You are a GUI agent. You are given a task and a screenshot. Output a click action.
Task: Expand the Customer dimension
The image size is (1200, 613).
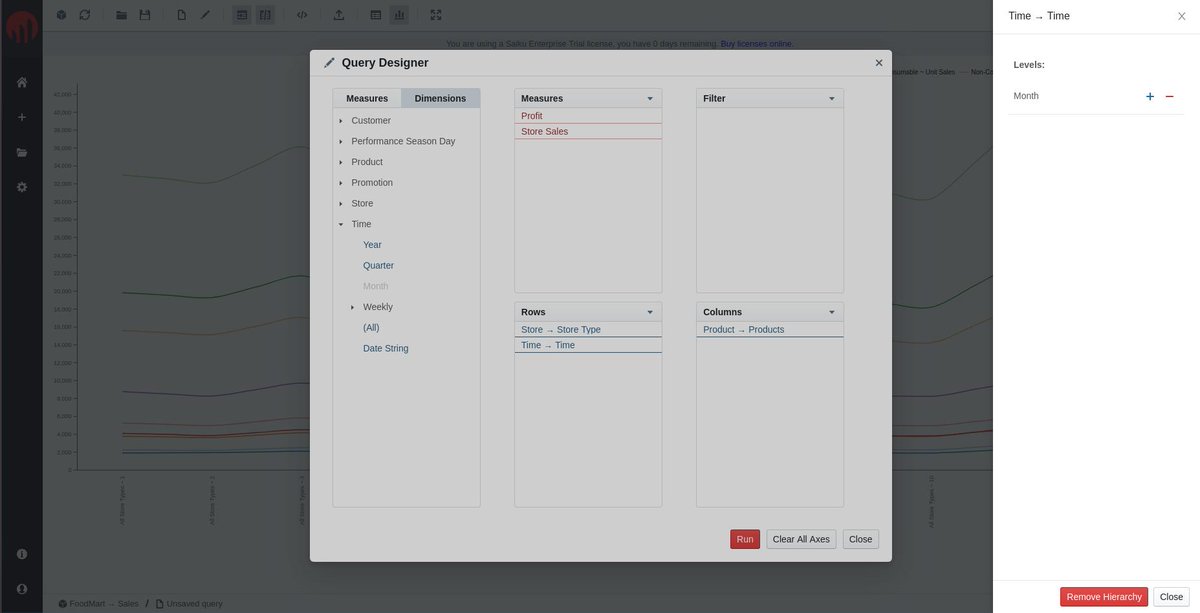coord(341,121)
